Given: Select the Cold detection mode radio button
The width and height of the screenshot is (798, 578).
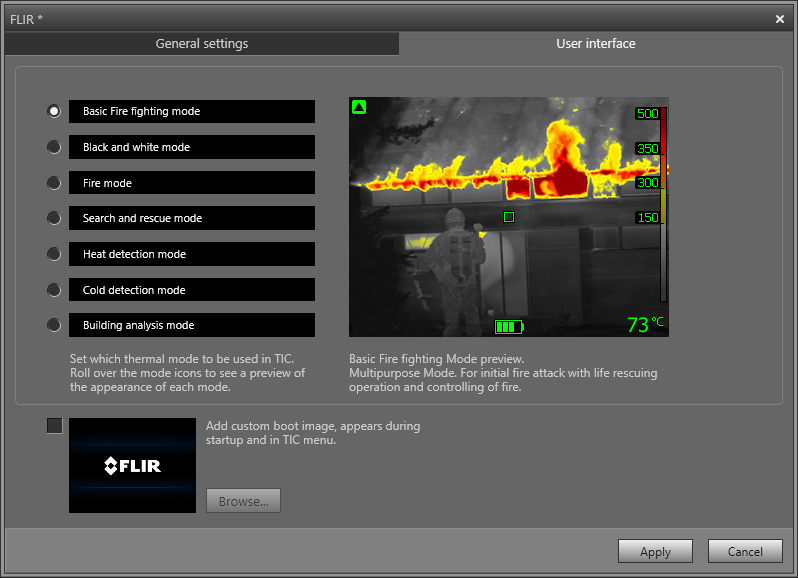Looking at the screenshot, I should point(54,290).
